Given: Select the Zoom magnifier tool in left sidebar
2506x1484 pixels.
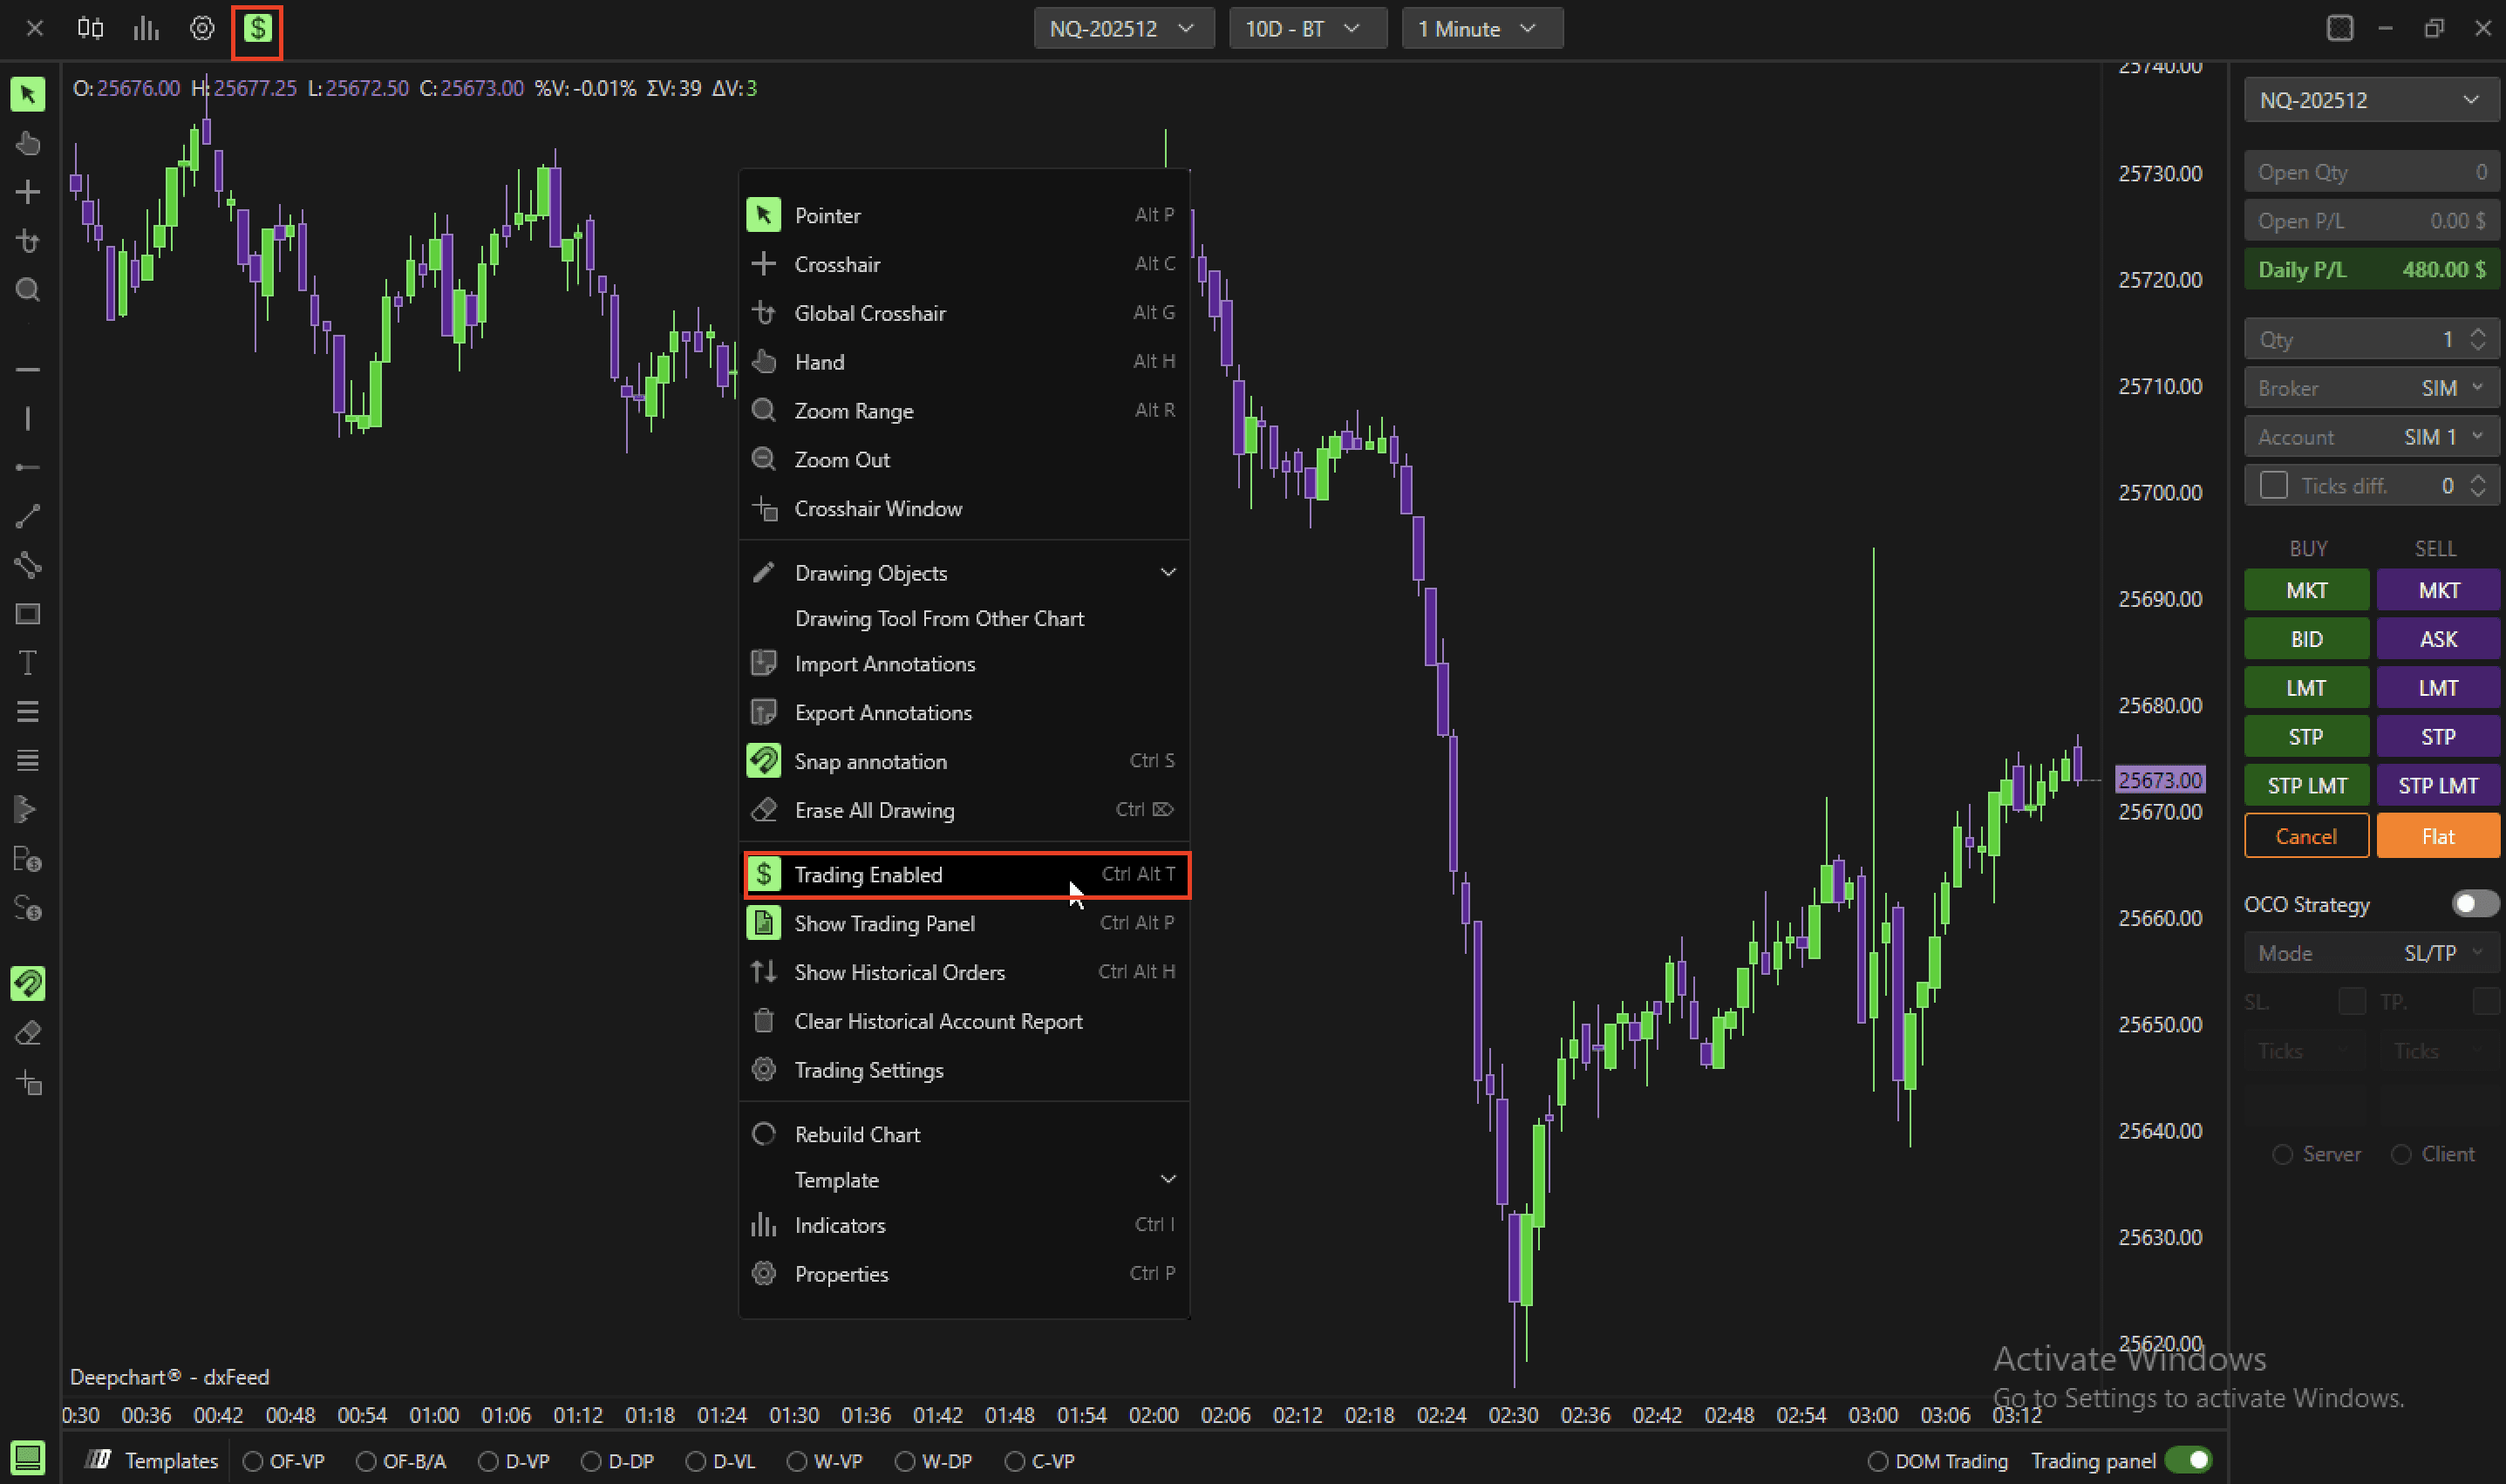Looking at the screenshot, I should pos(28,290).
